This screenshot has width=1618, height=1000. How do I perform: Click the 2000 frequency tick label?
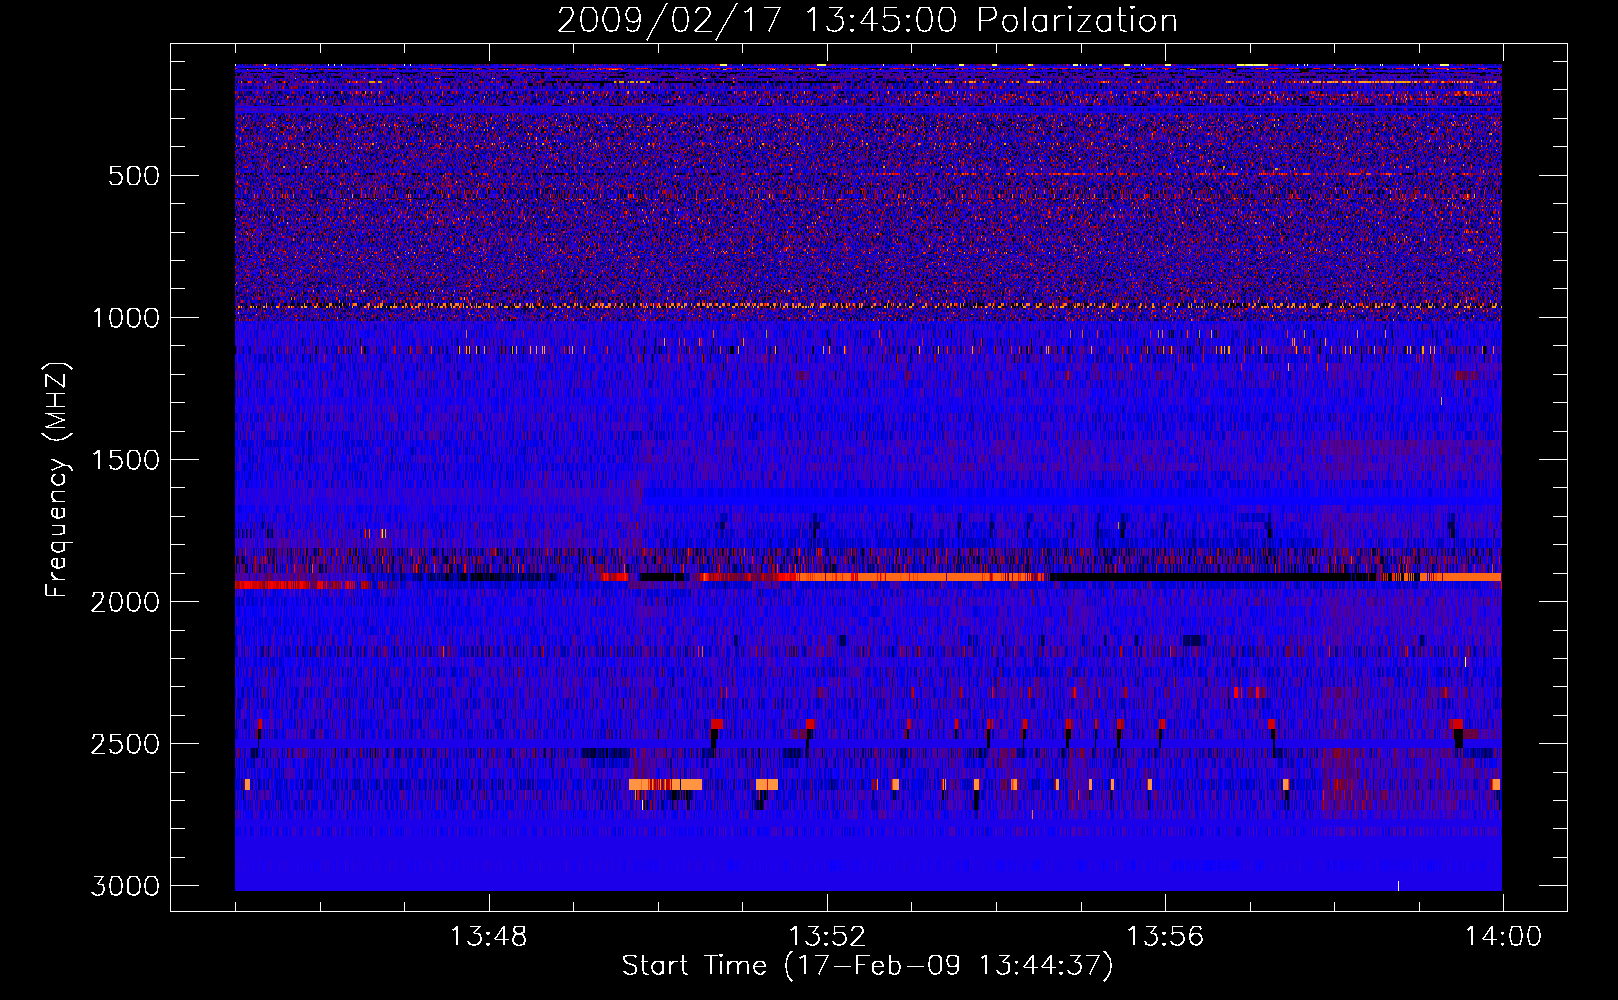pos(125,602)
